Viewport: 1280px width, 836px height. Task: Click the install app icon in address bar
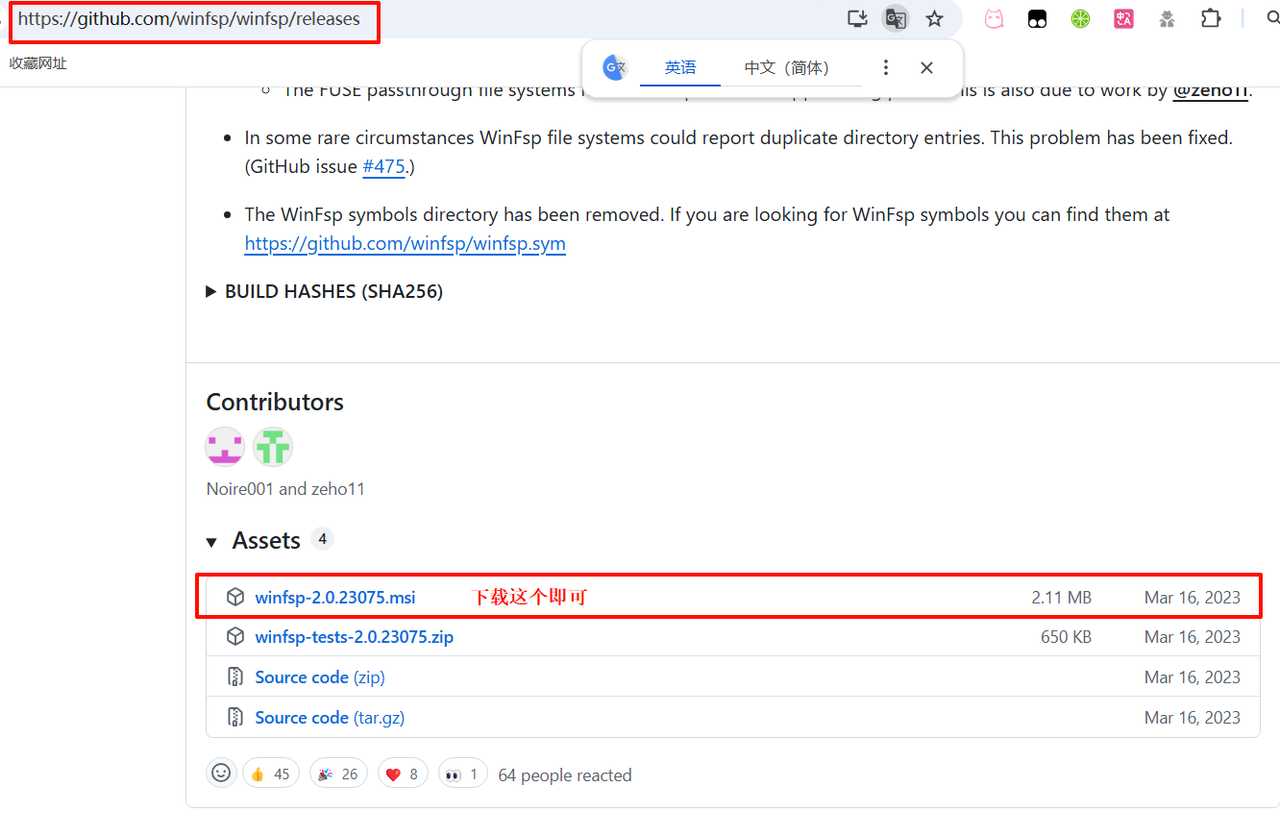tap(856, 18)
